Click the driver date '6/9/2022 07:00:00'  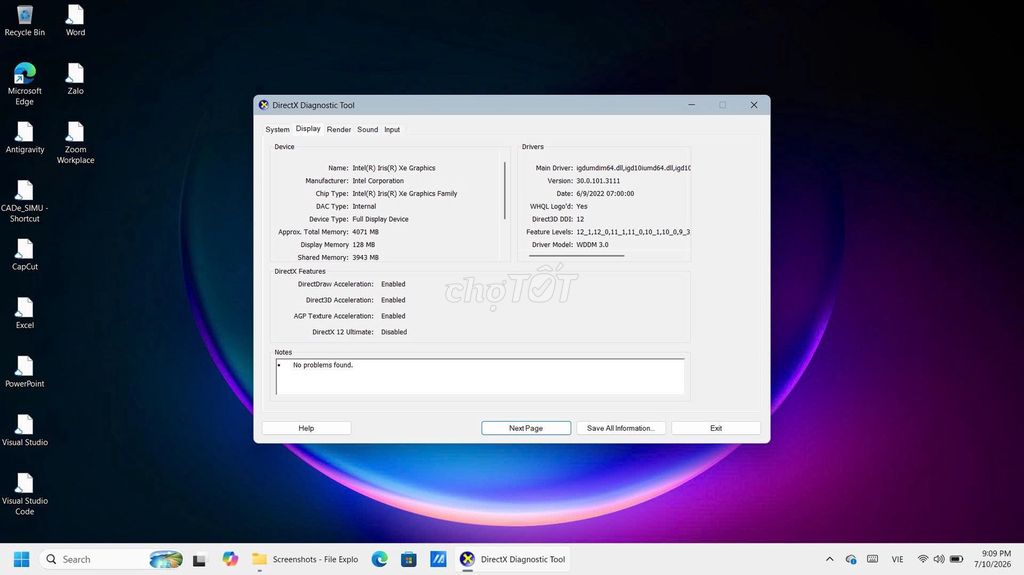pos(605,193)
